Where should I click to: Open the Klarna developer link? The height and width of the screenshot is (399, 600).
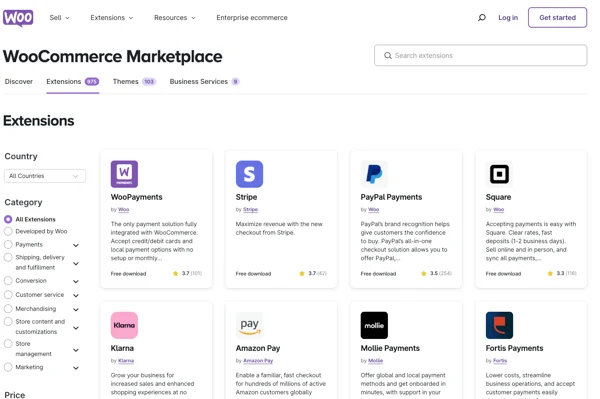click(x=126, y=361)
